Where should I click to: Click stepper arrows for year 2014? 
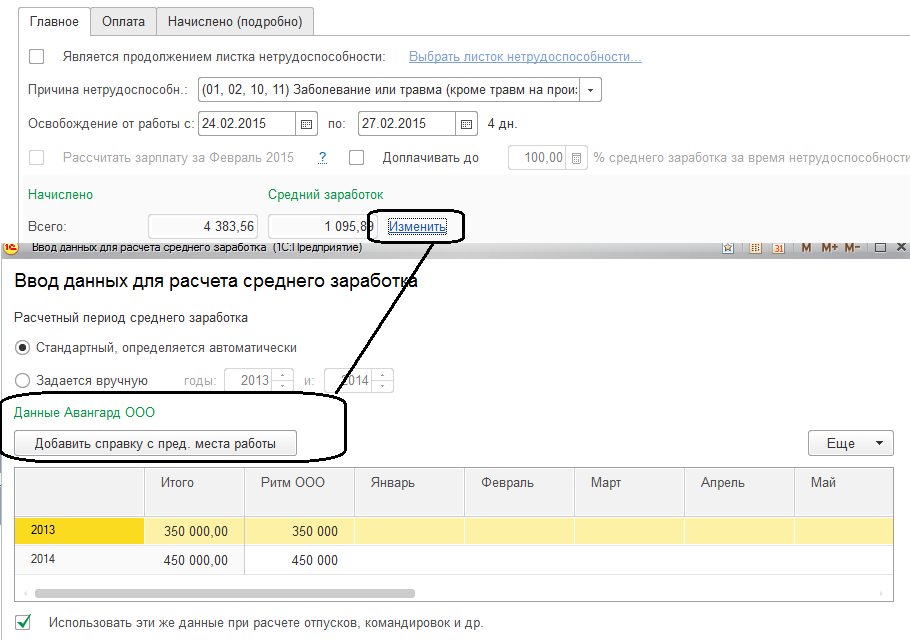382,381
